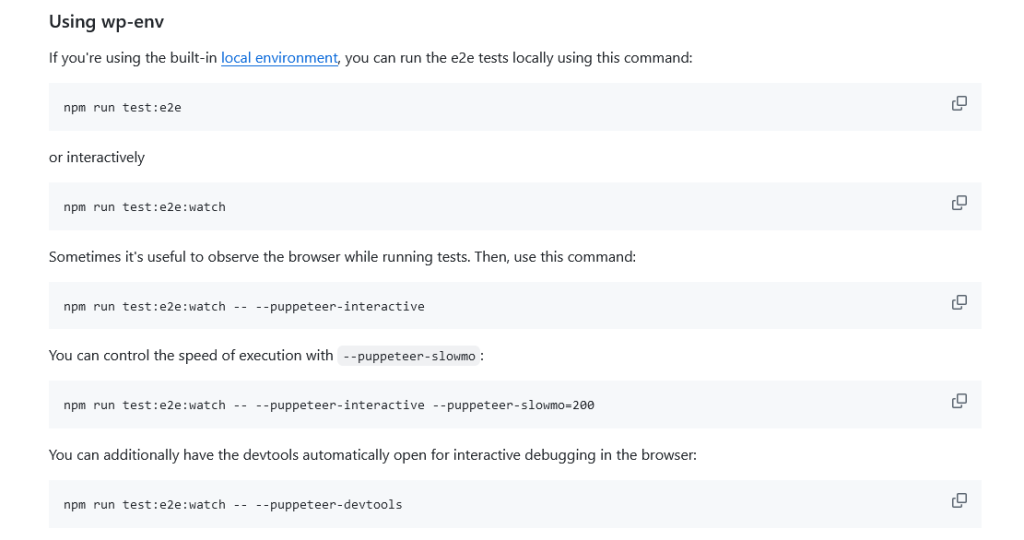Click the inline --puppeteer-slowmo code in the paragraph

click(x=409, y=356)
